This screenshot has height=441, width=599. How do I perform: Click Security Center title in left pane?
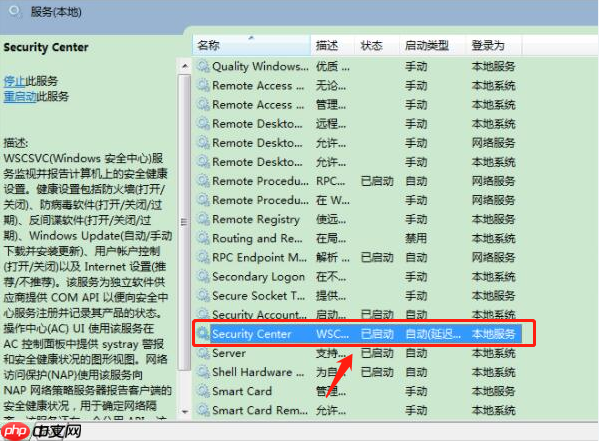point(46,47)
